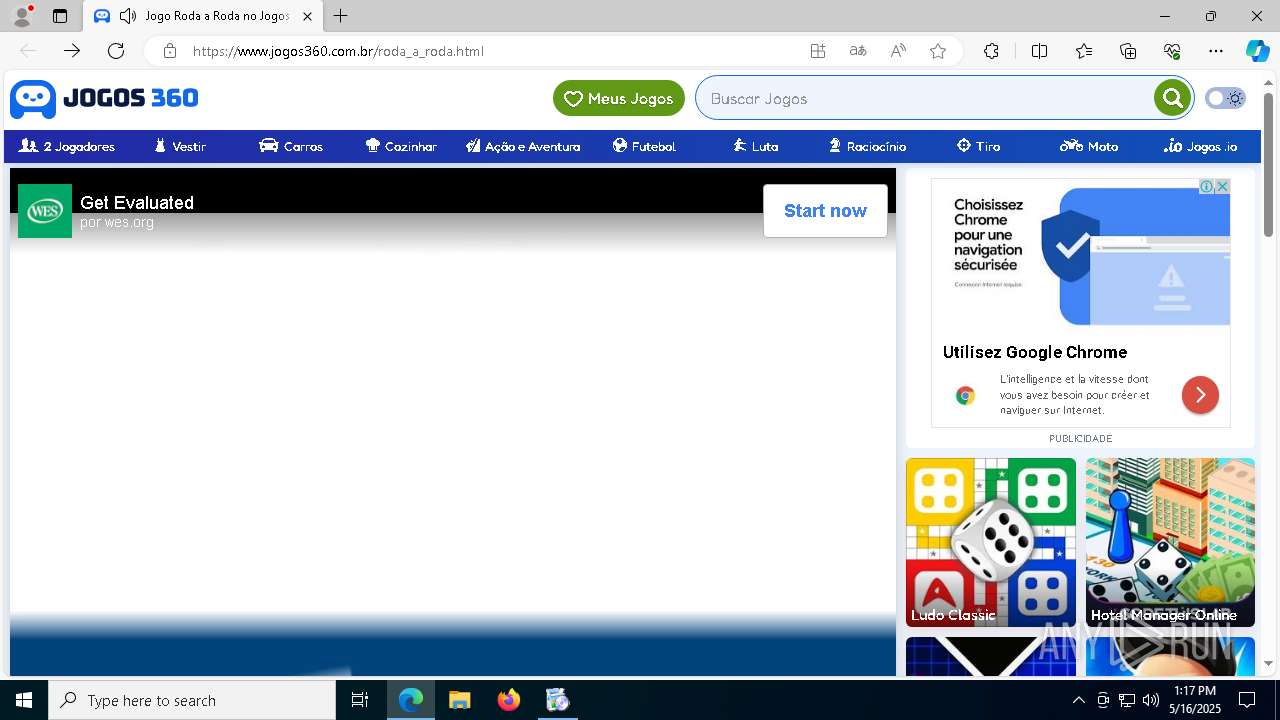Open the Favorites list
1280x720 pixels.
[x=1084, y=51]
